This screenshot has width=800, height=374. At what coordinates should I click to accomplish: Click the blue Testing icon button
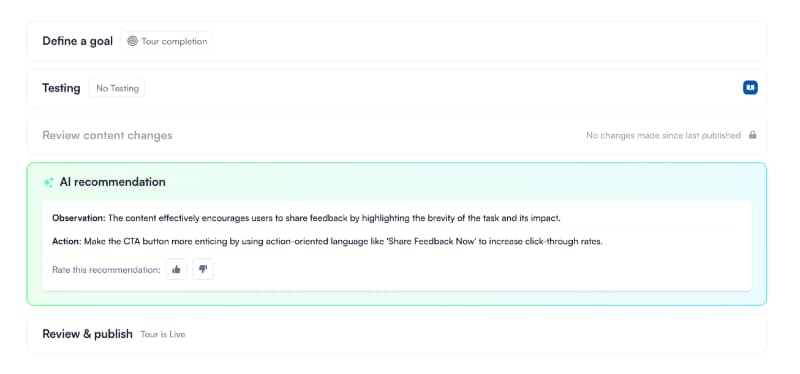(x=750, y=88)
